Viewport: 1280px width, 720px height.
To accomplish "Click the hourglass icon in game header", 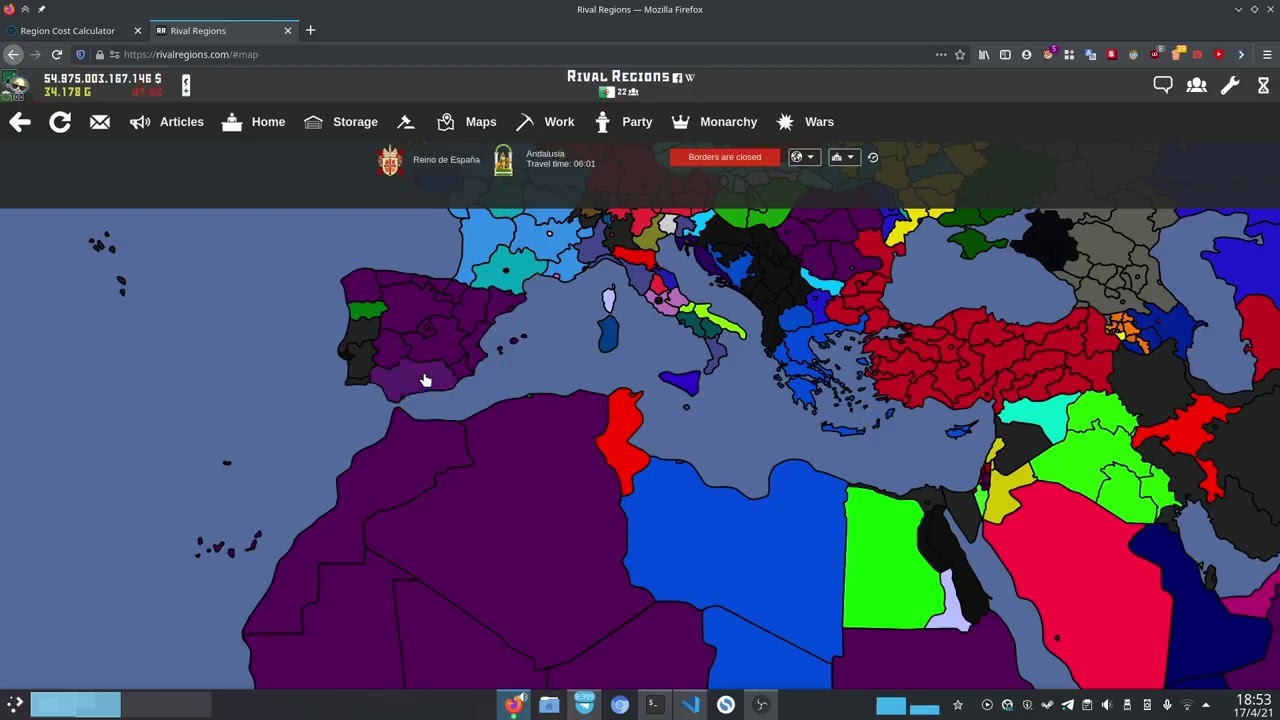I will (x=1263, y=86).
